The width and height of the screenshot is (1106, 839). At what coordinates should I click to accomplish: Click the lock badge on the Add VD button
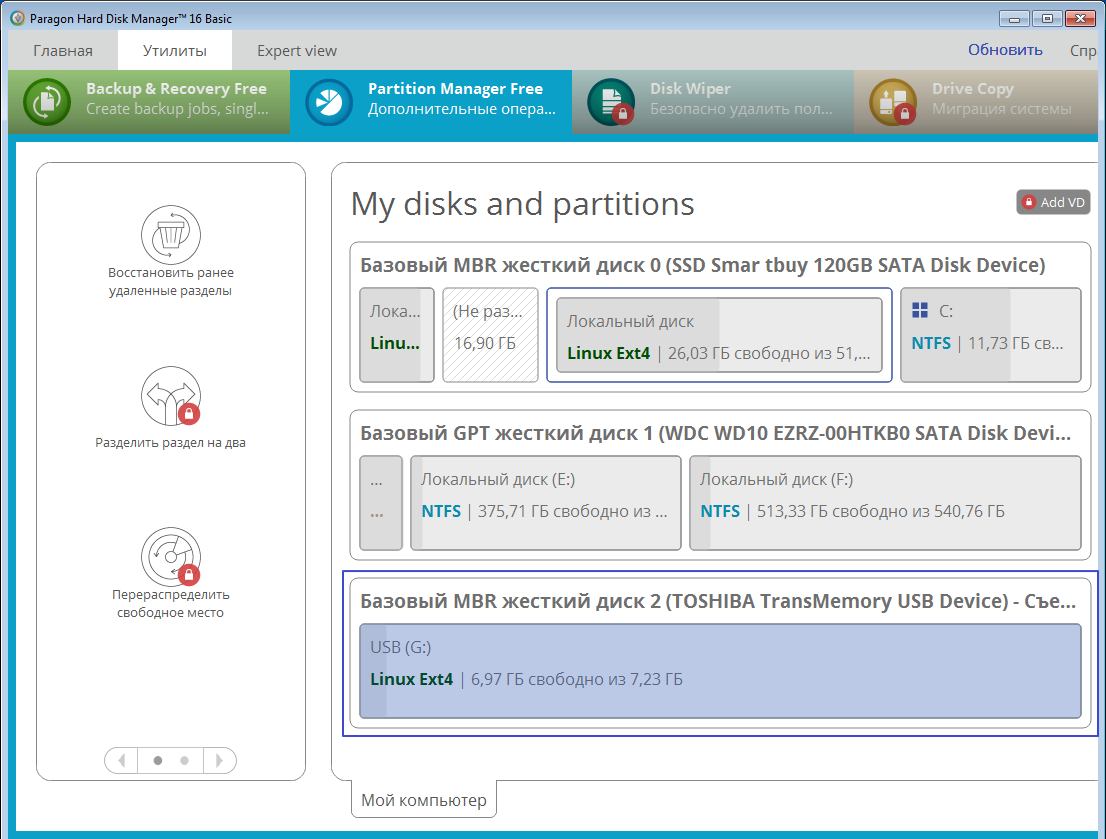pos(1029,202)
